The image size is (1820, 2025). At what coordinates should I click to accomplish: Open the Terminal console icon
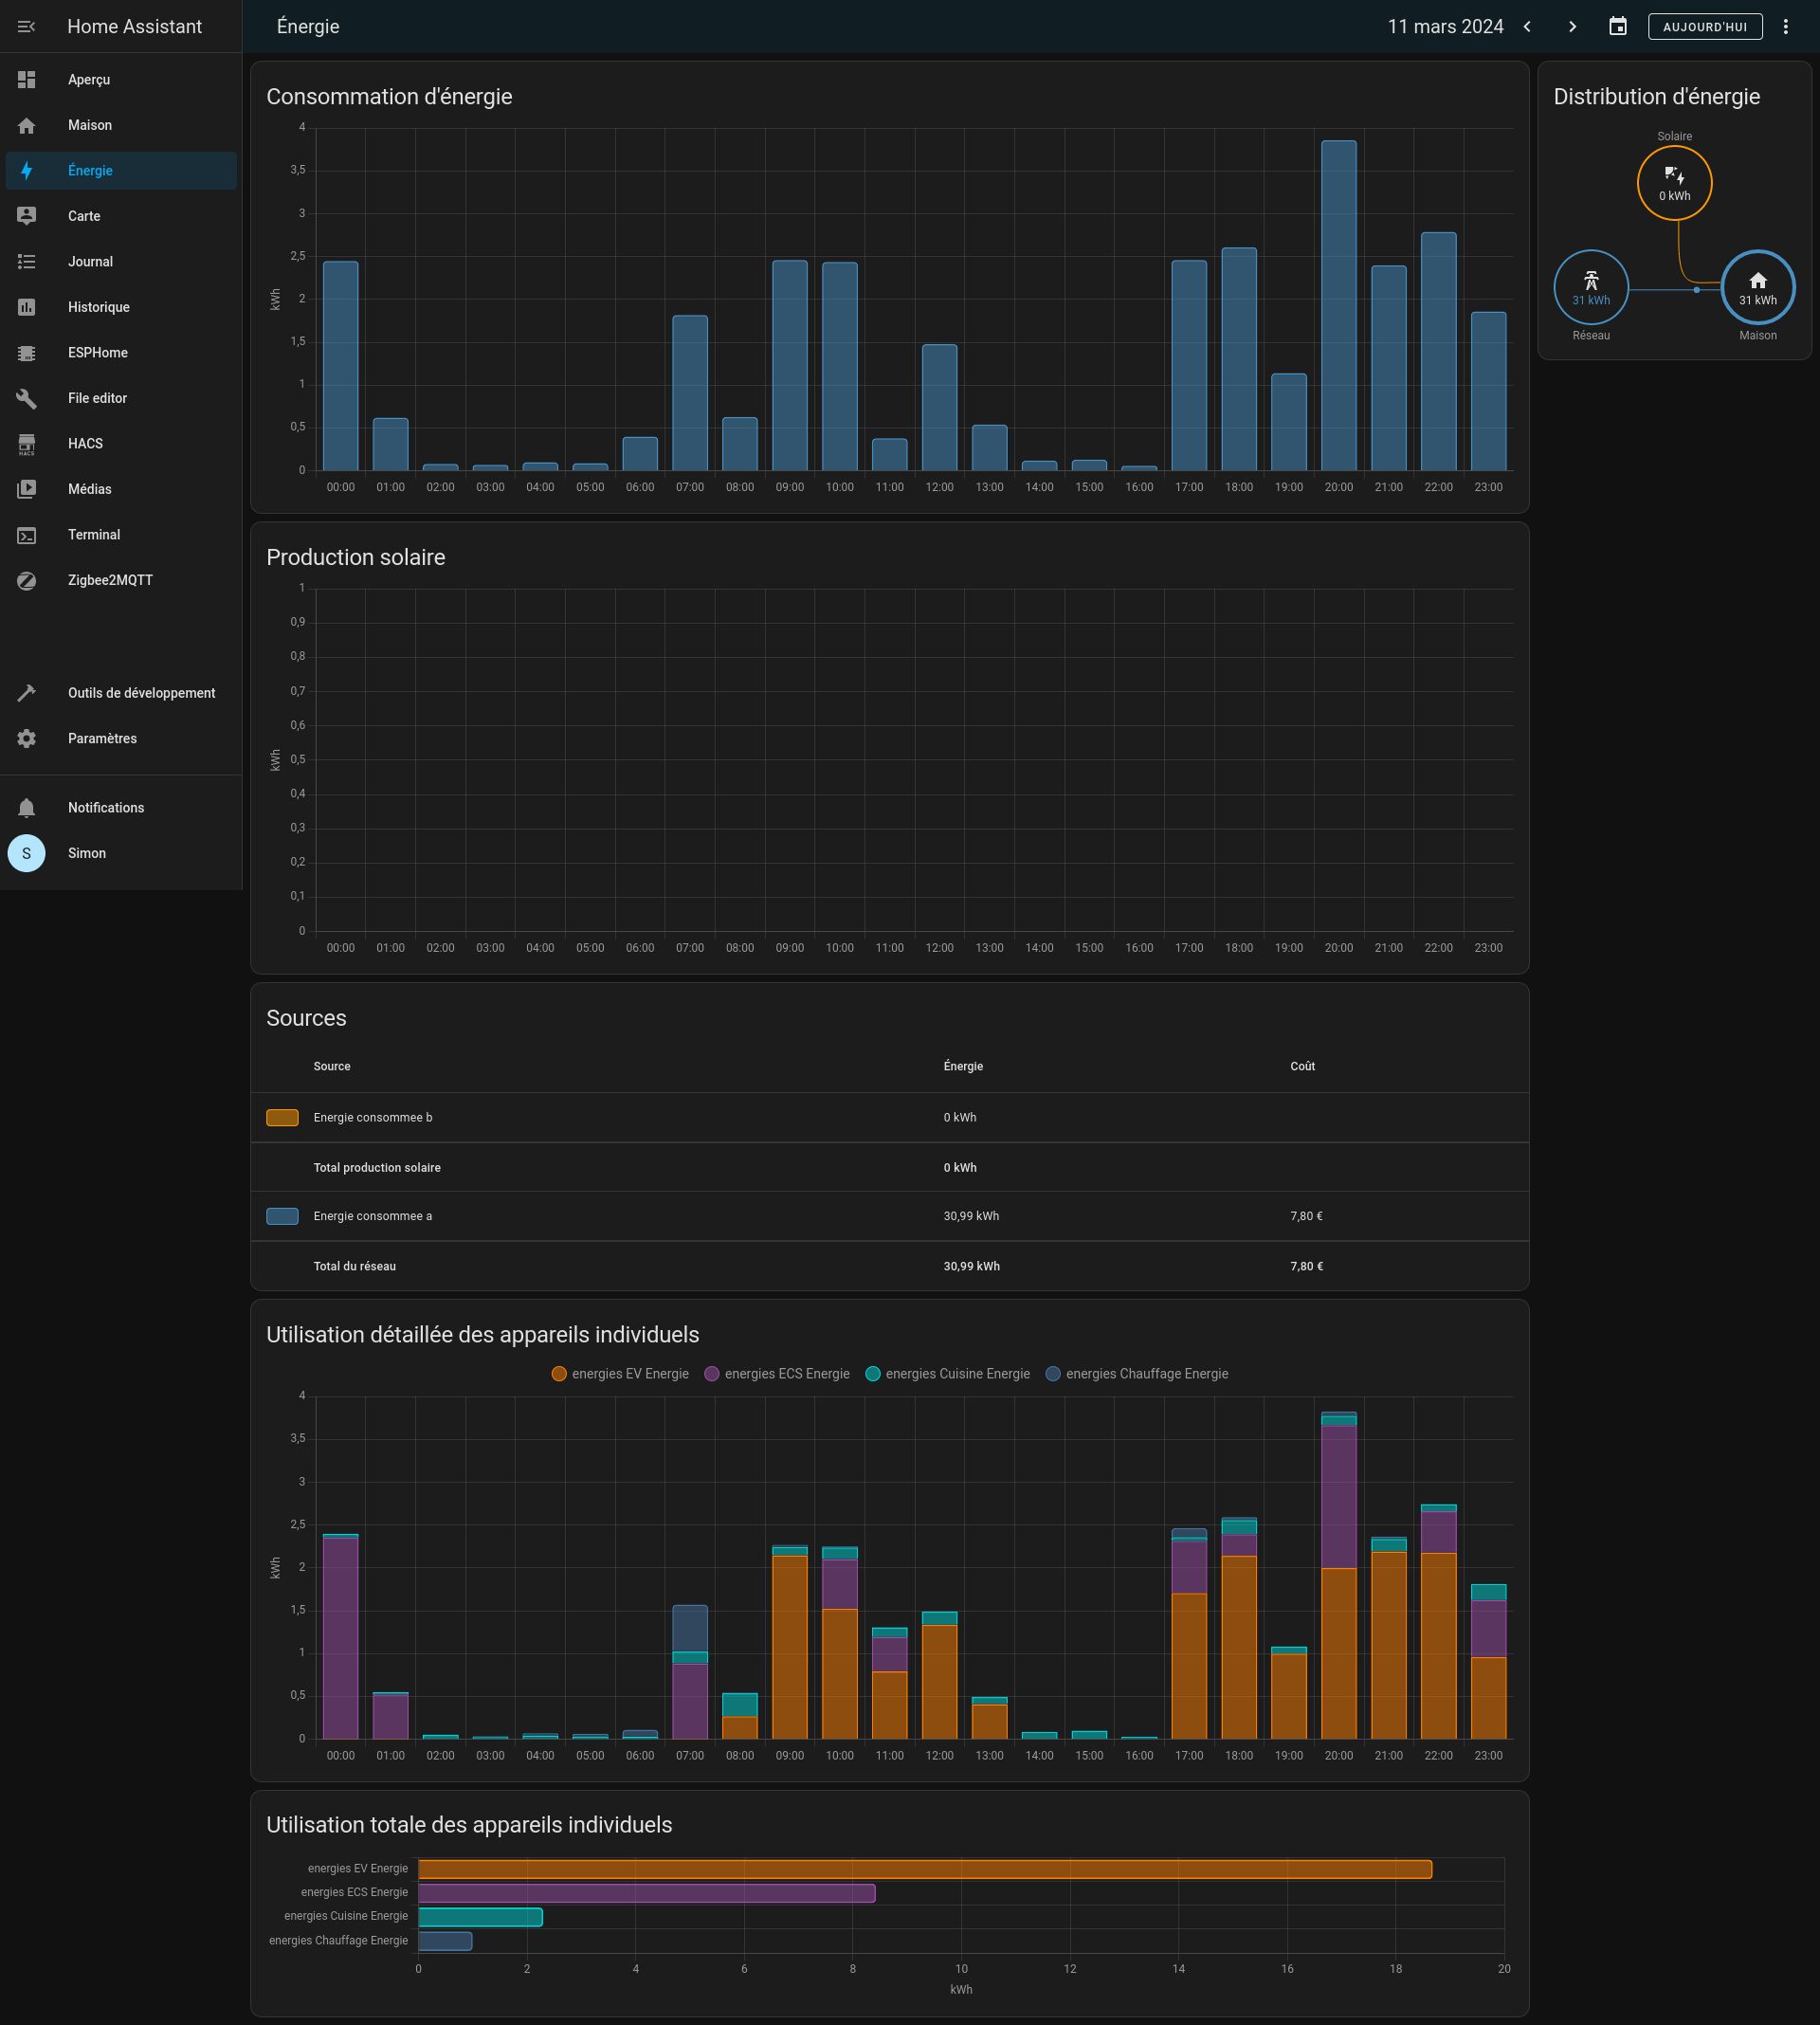[27, 535]
